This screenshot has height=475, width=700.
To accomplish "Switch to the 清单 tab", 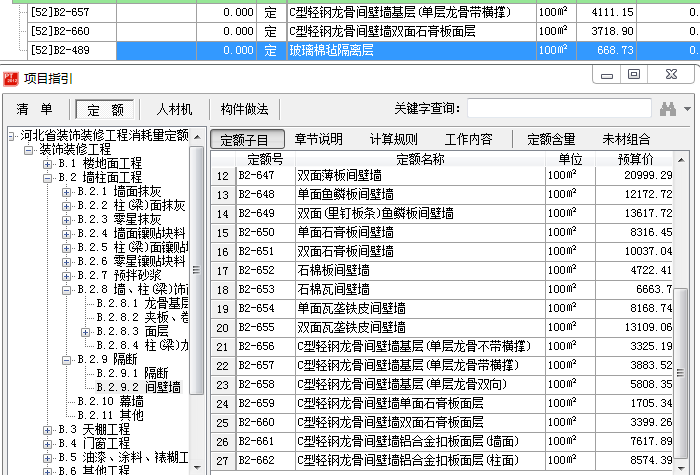I will pos(35,109).
